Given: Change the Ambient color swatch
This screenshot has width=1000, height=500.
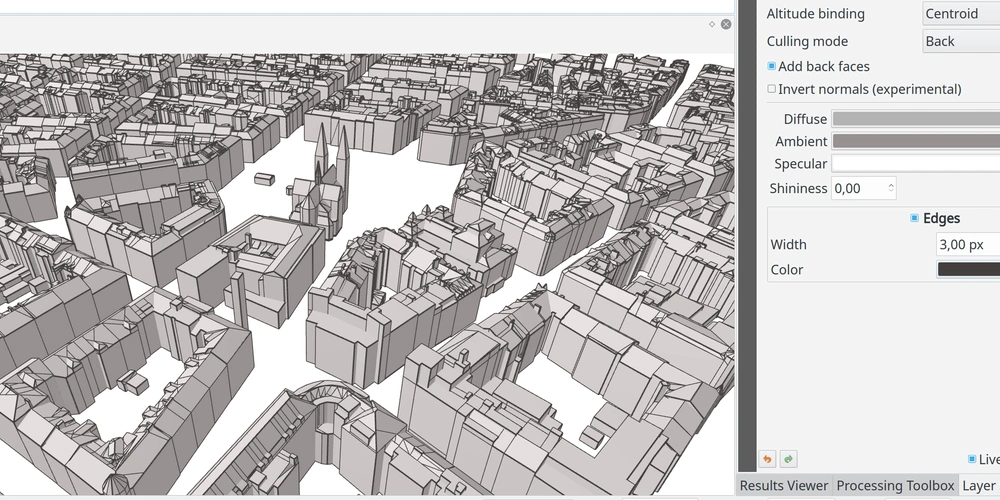Looking at the screenshot, I should tap(916, 141).
